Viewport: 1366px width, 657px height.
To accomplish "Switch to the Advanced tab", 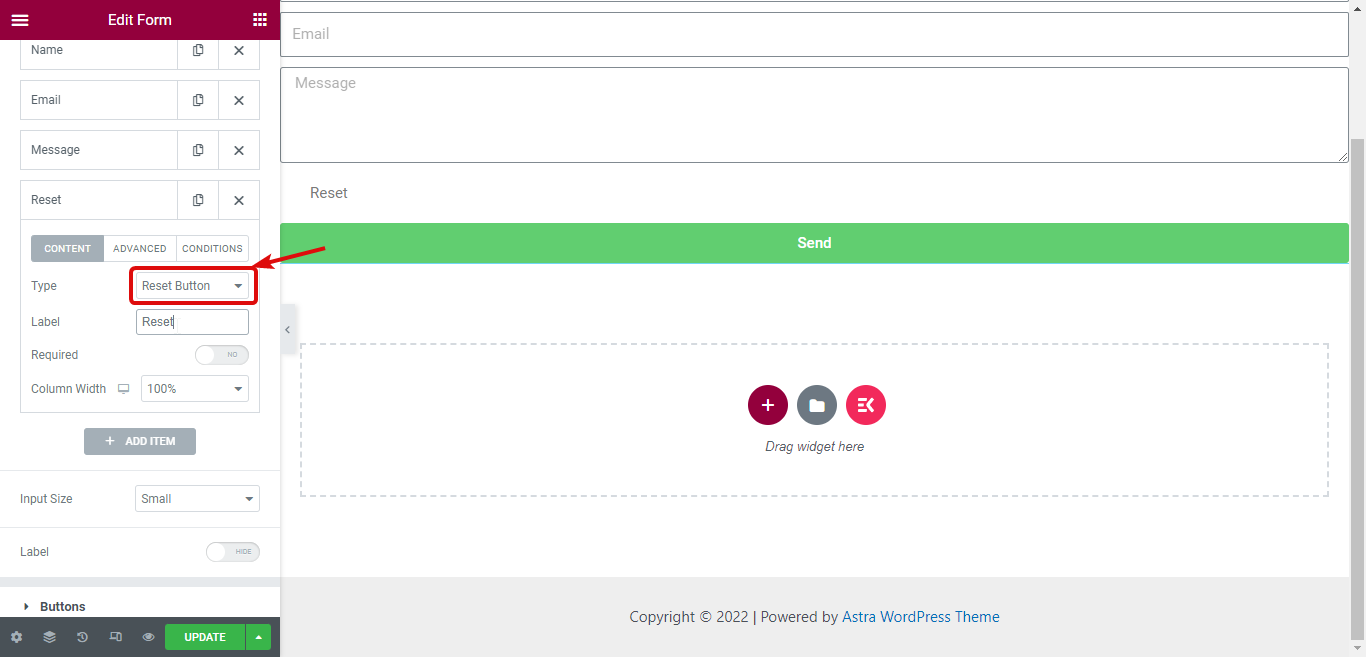I will (x=140, y=249).
